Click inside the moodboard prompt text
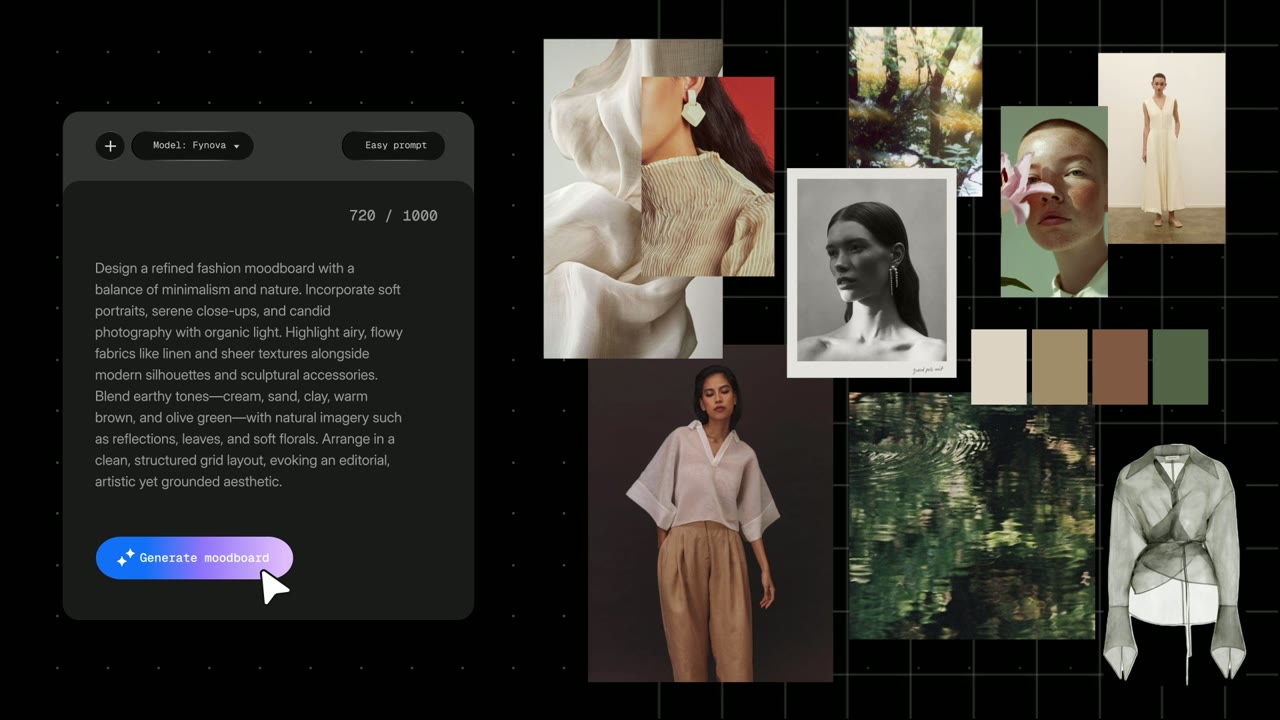Screen dimensions: 1280x720 (249, 375)
